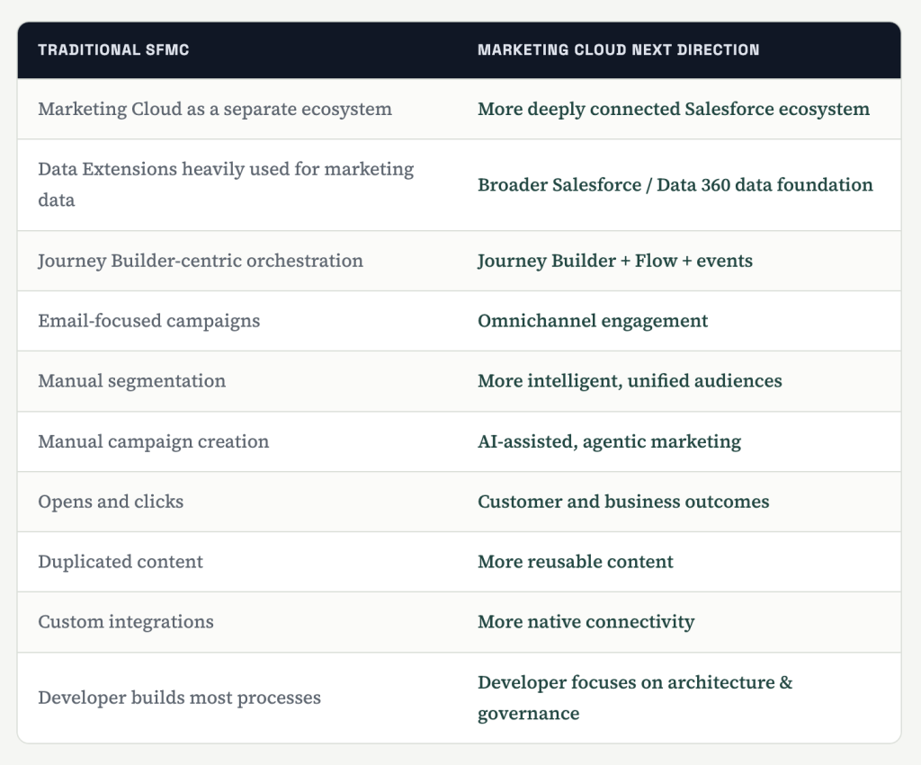Click "More intelligent, unified audiences" text
This screenshot has width=921, height=765.
pos(630,381)
